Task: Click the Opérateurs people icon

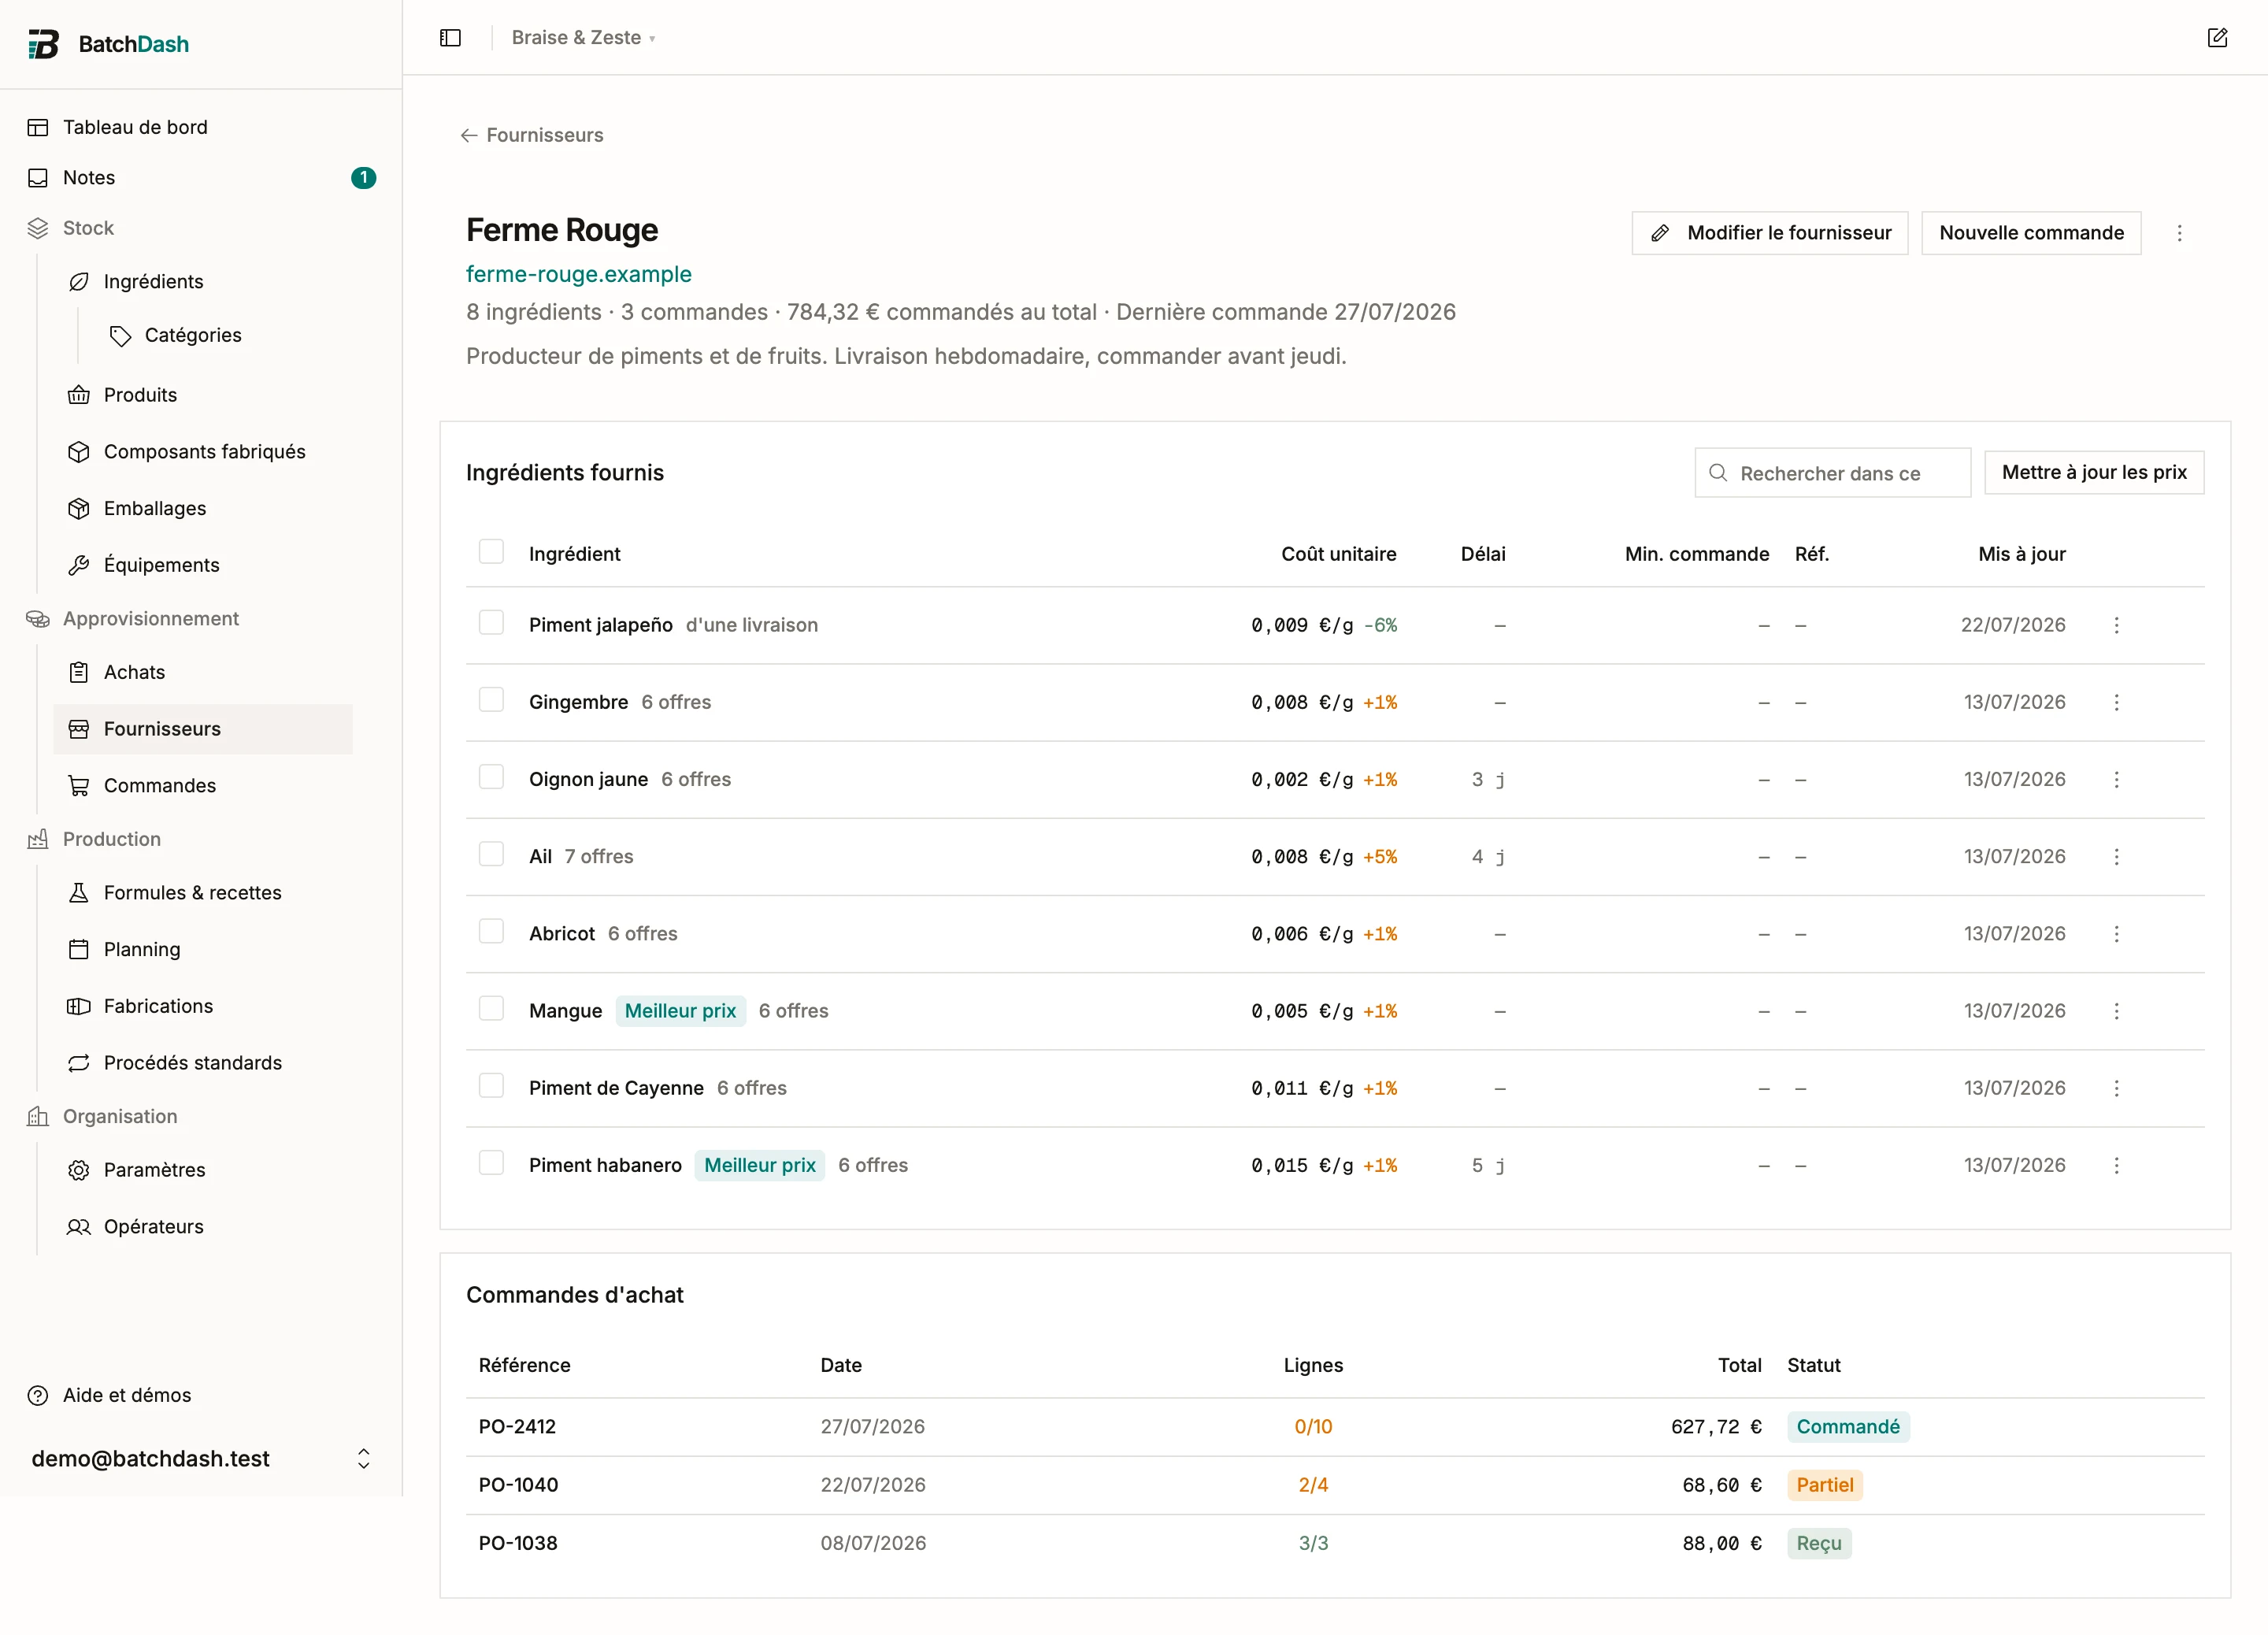Action: click(79, 1227)
